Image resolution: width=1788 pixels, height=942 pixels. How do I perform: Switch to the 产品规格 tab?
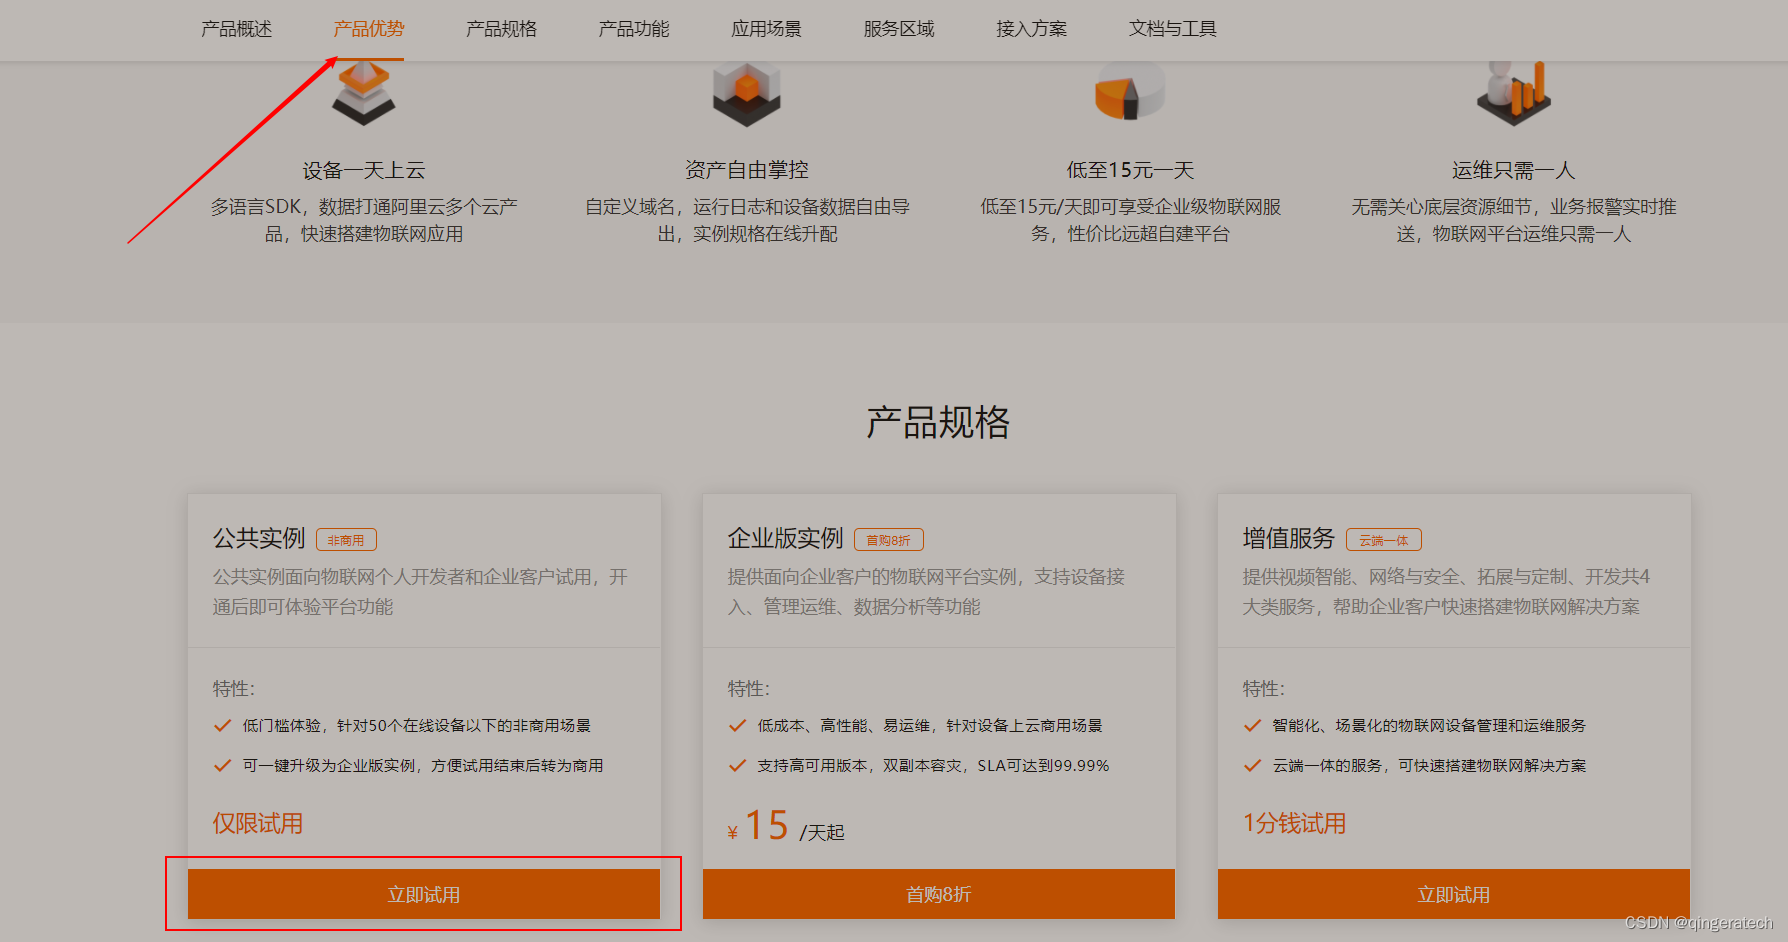(x=502, y=29)
